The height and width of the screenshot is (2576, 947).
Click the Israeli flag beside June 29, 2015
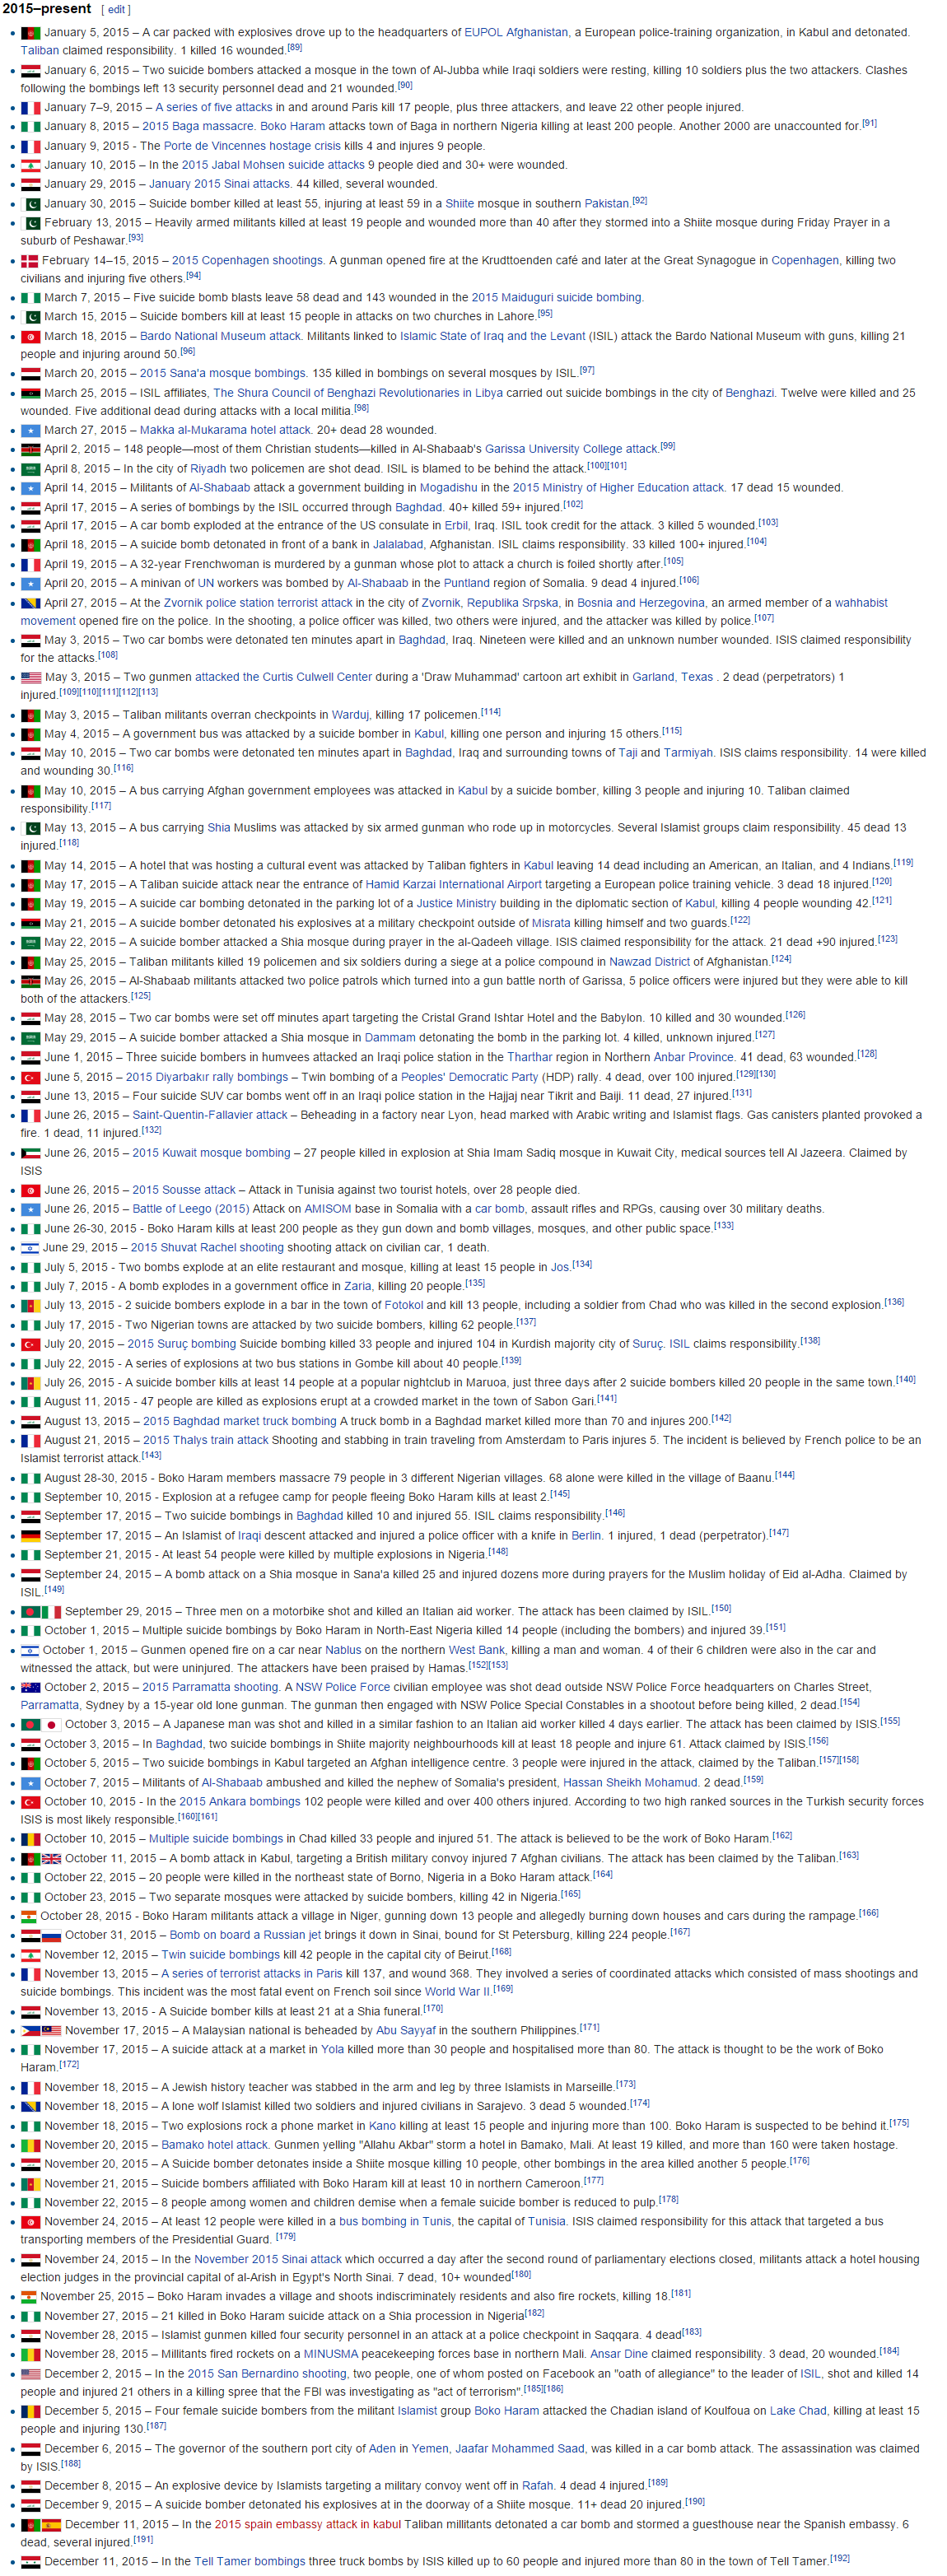tap(30, 1248)
